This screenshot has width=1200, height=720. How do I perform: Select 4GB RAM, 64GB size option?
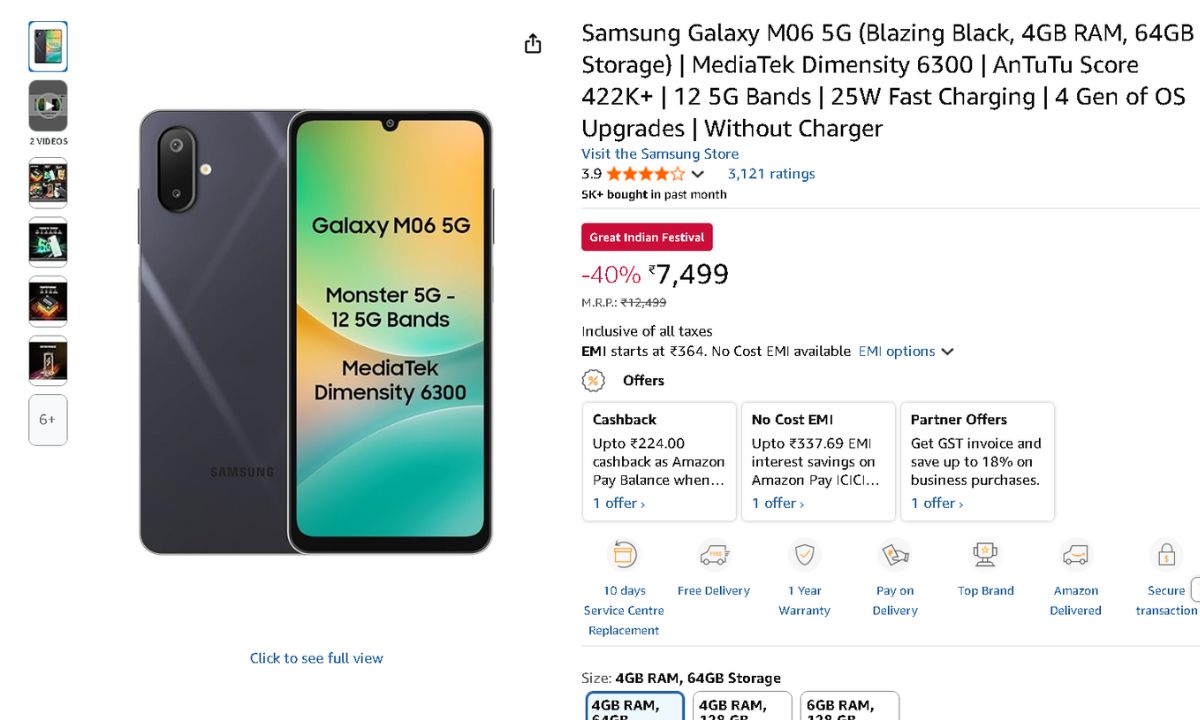[635, 707]
